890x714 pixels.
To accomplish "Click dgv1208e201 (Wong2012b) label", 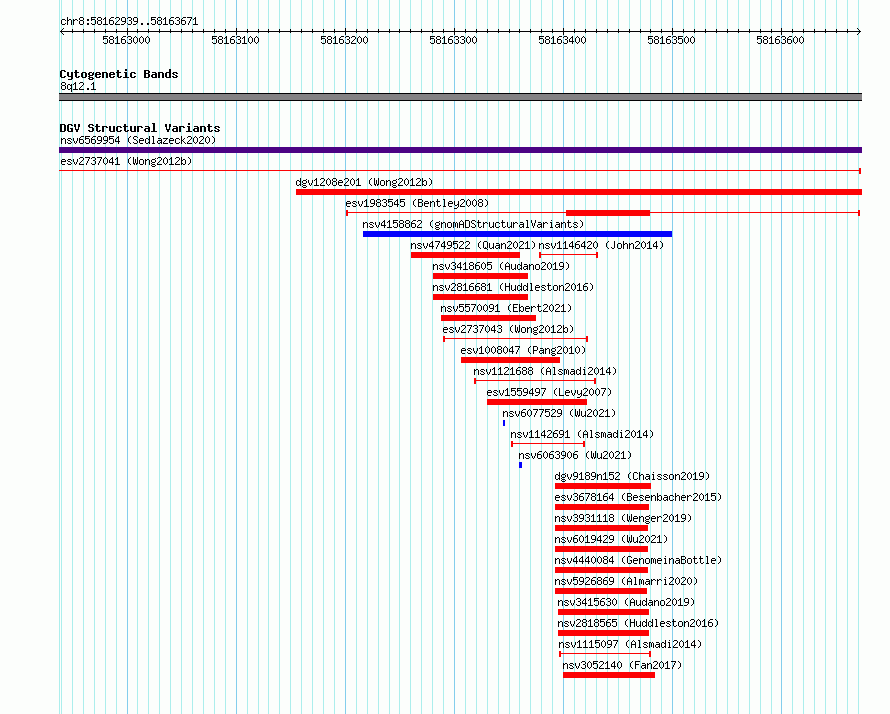I will click(364, 182).
